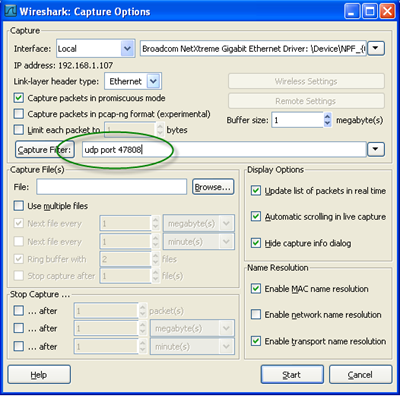
Task: Toggle Enable transport name resolution
Action: [x=256, y=341]
